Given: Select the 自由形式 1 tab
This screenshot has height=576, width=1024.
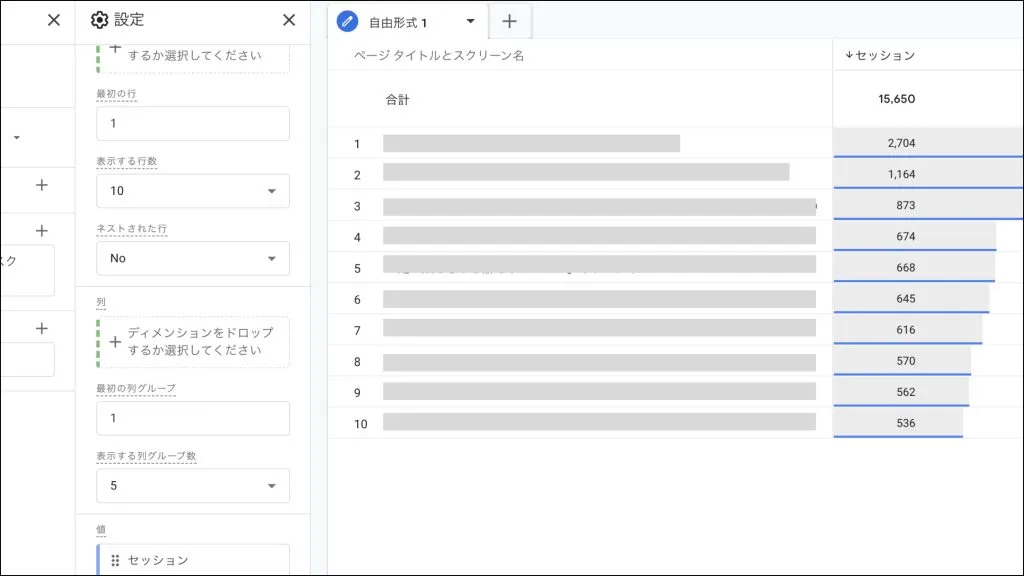Looking at the screenshot, I should pyautogui.click(x=408, y=22).
